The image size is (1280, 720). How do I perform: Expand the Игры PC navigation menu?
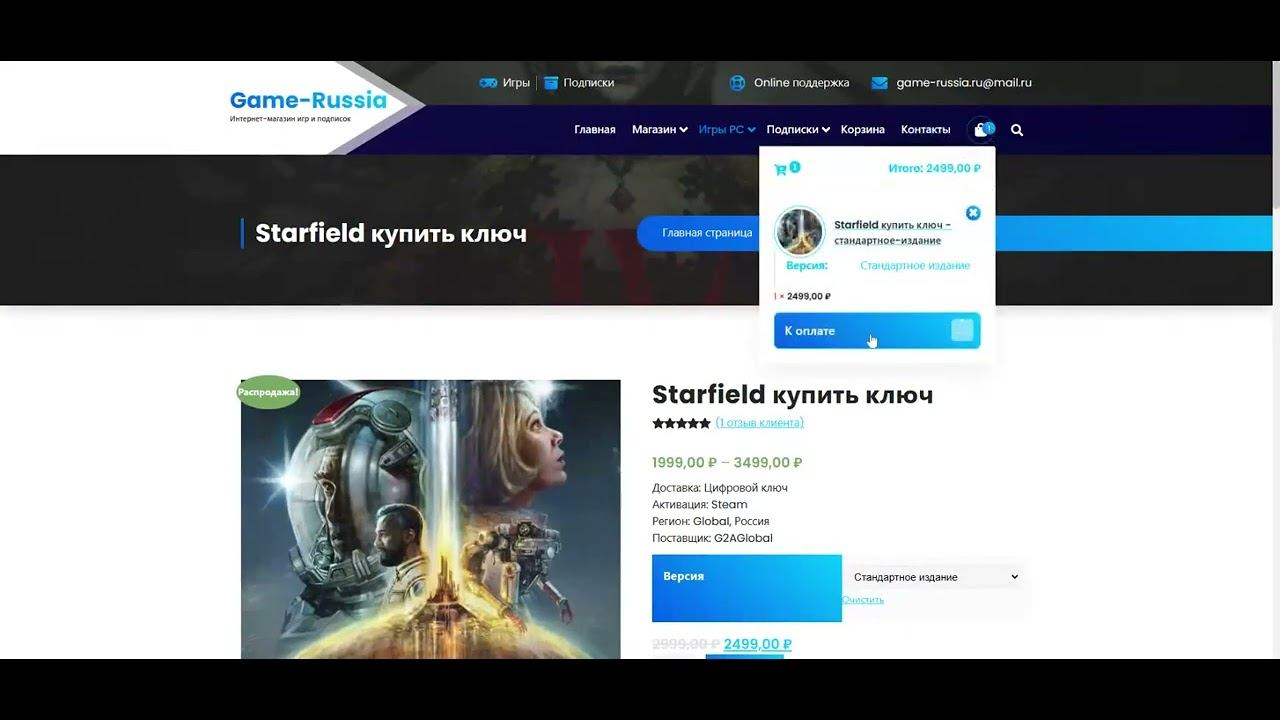pos(726,130)
